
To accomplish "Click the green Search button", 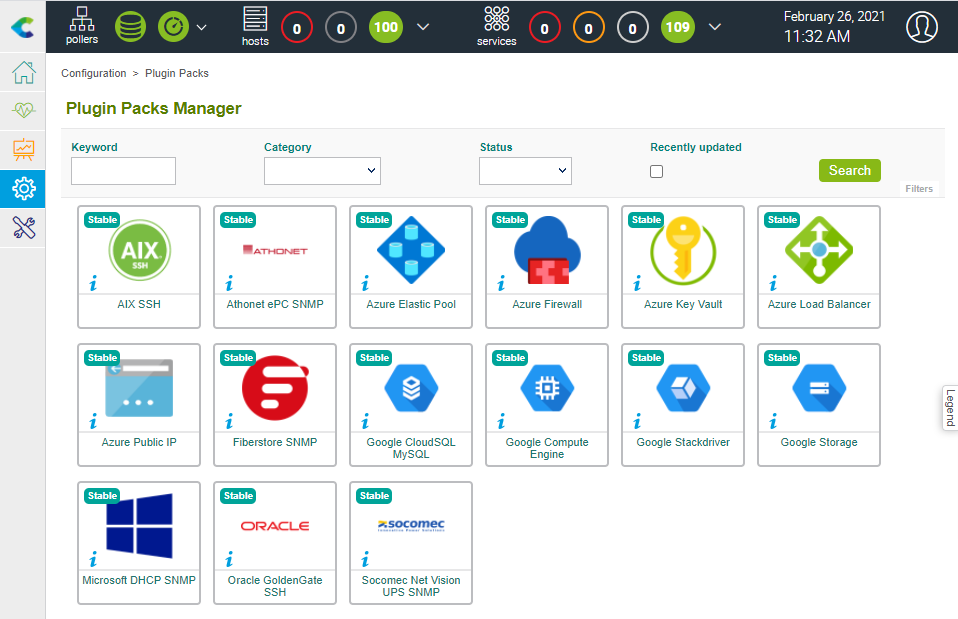I will (850, 170).
